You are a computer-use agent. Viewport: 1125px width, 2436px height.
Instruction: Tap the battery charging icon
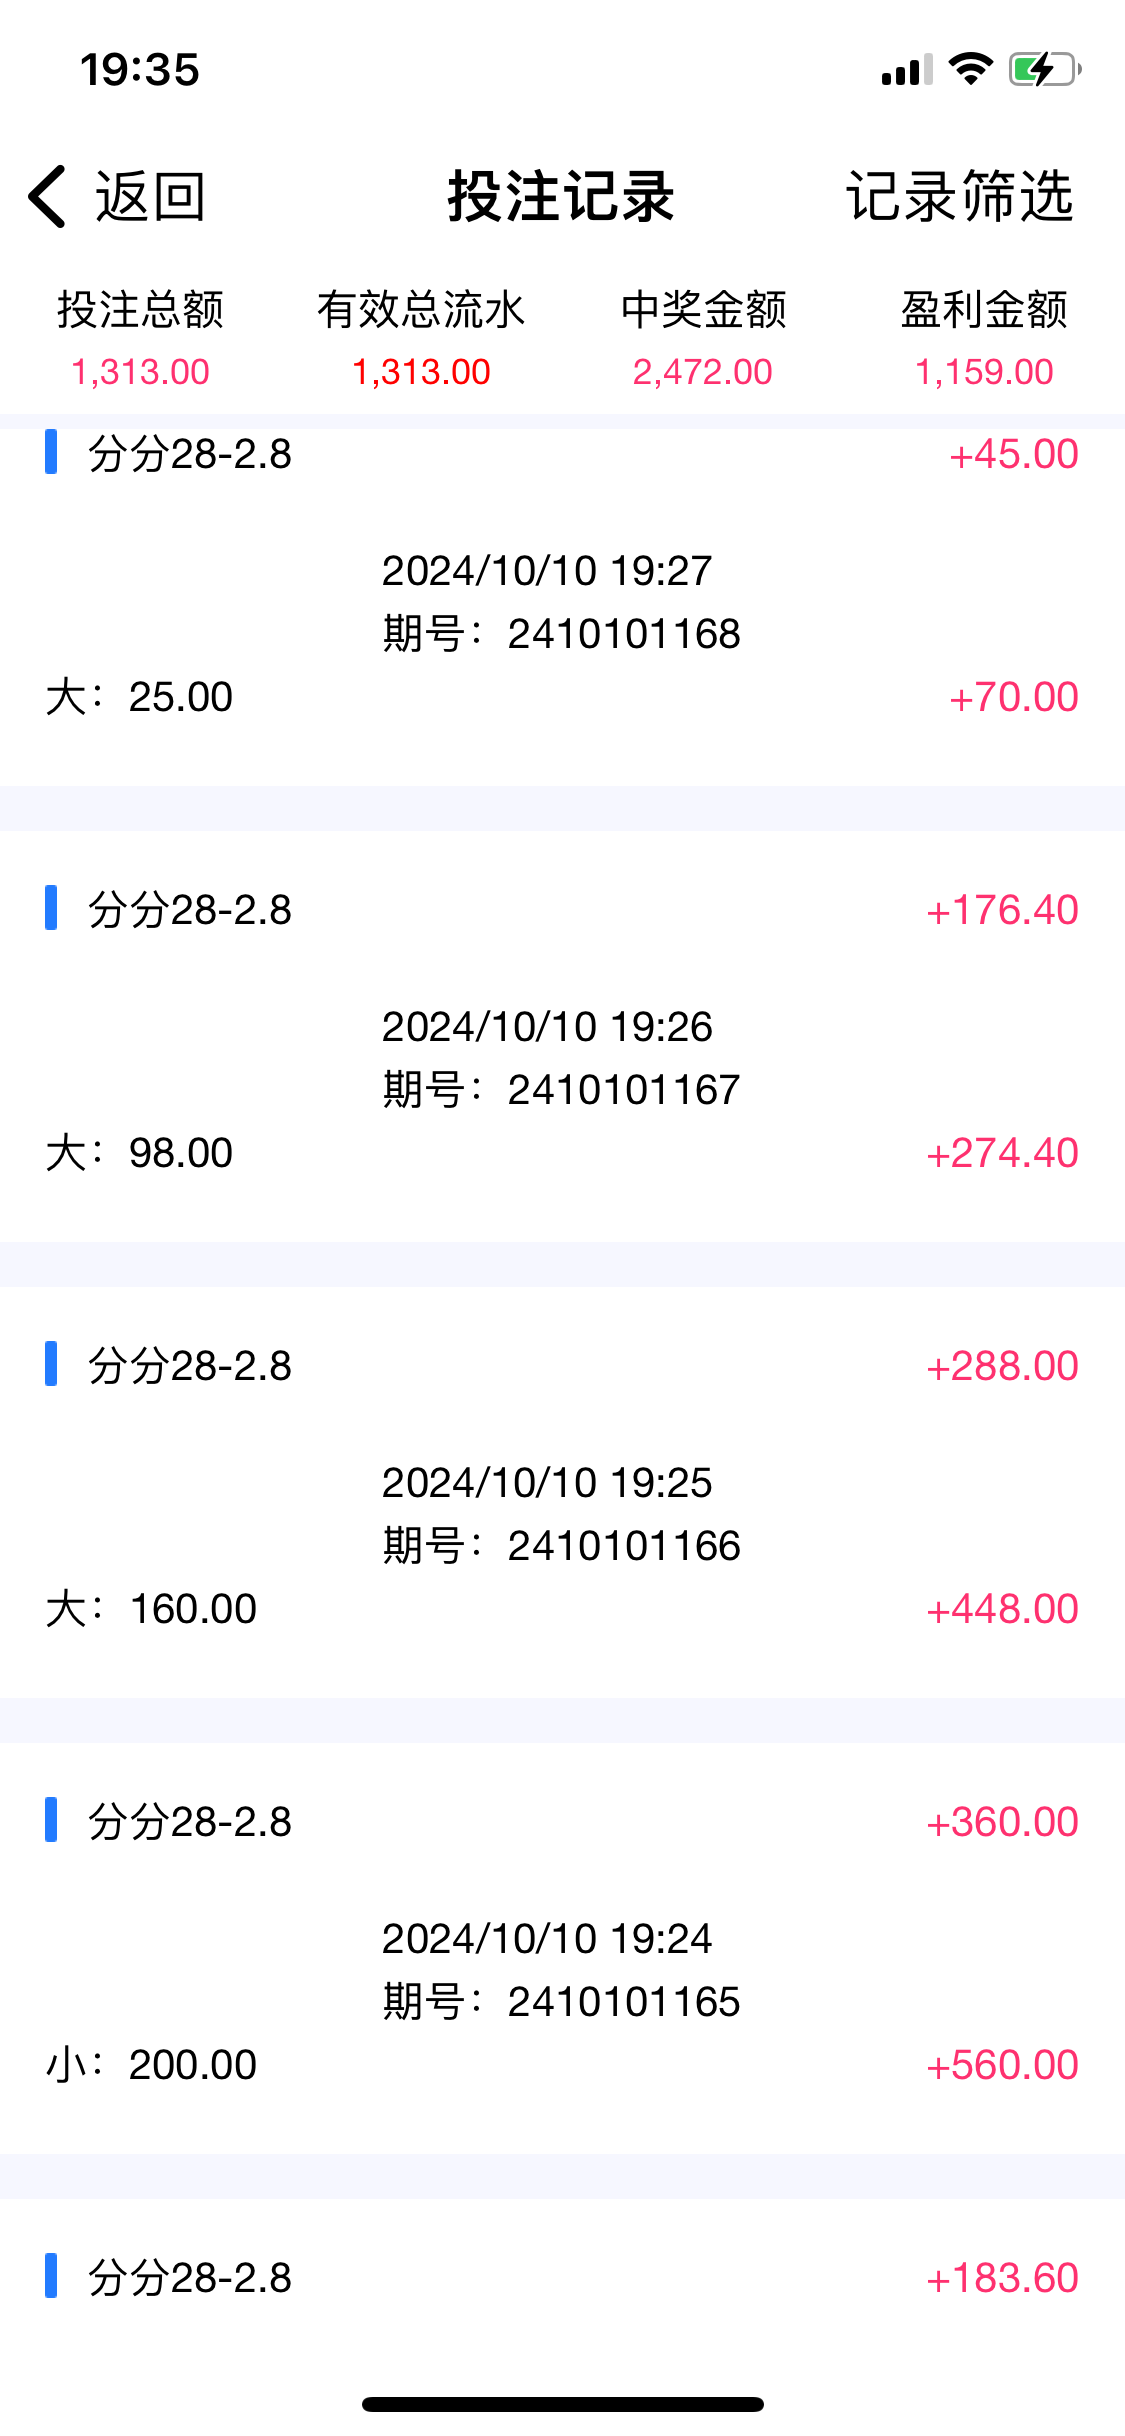click(1044, 69)
